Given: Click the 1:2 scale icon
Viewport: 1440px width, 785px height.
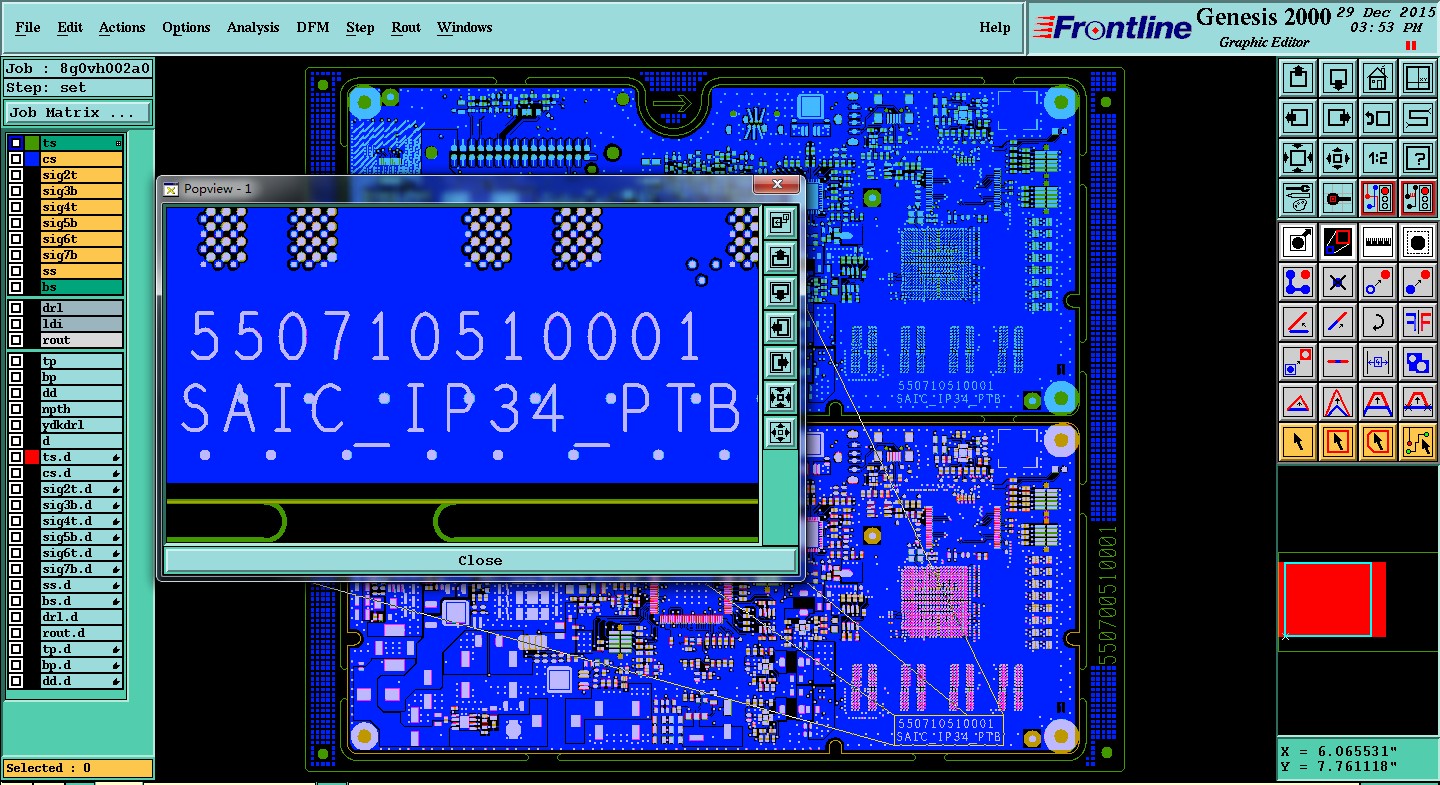Looking at the screenshot, I should (x=1378, y=157).
